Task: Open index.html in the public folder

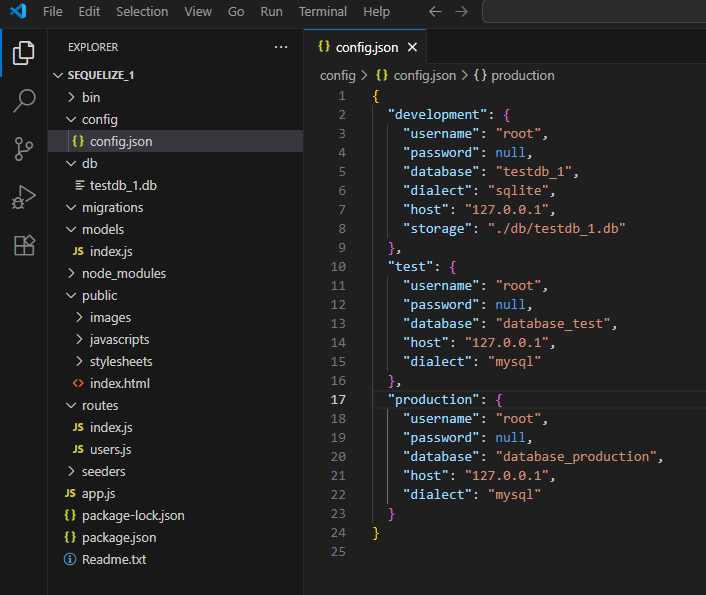Action: pos(176,383)
